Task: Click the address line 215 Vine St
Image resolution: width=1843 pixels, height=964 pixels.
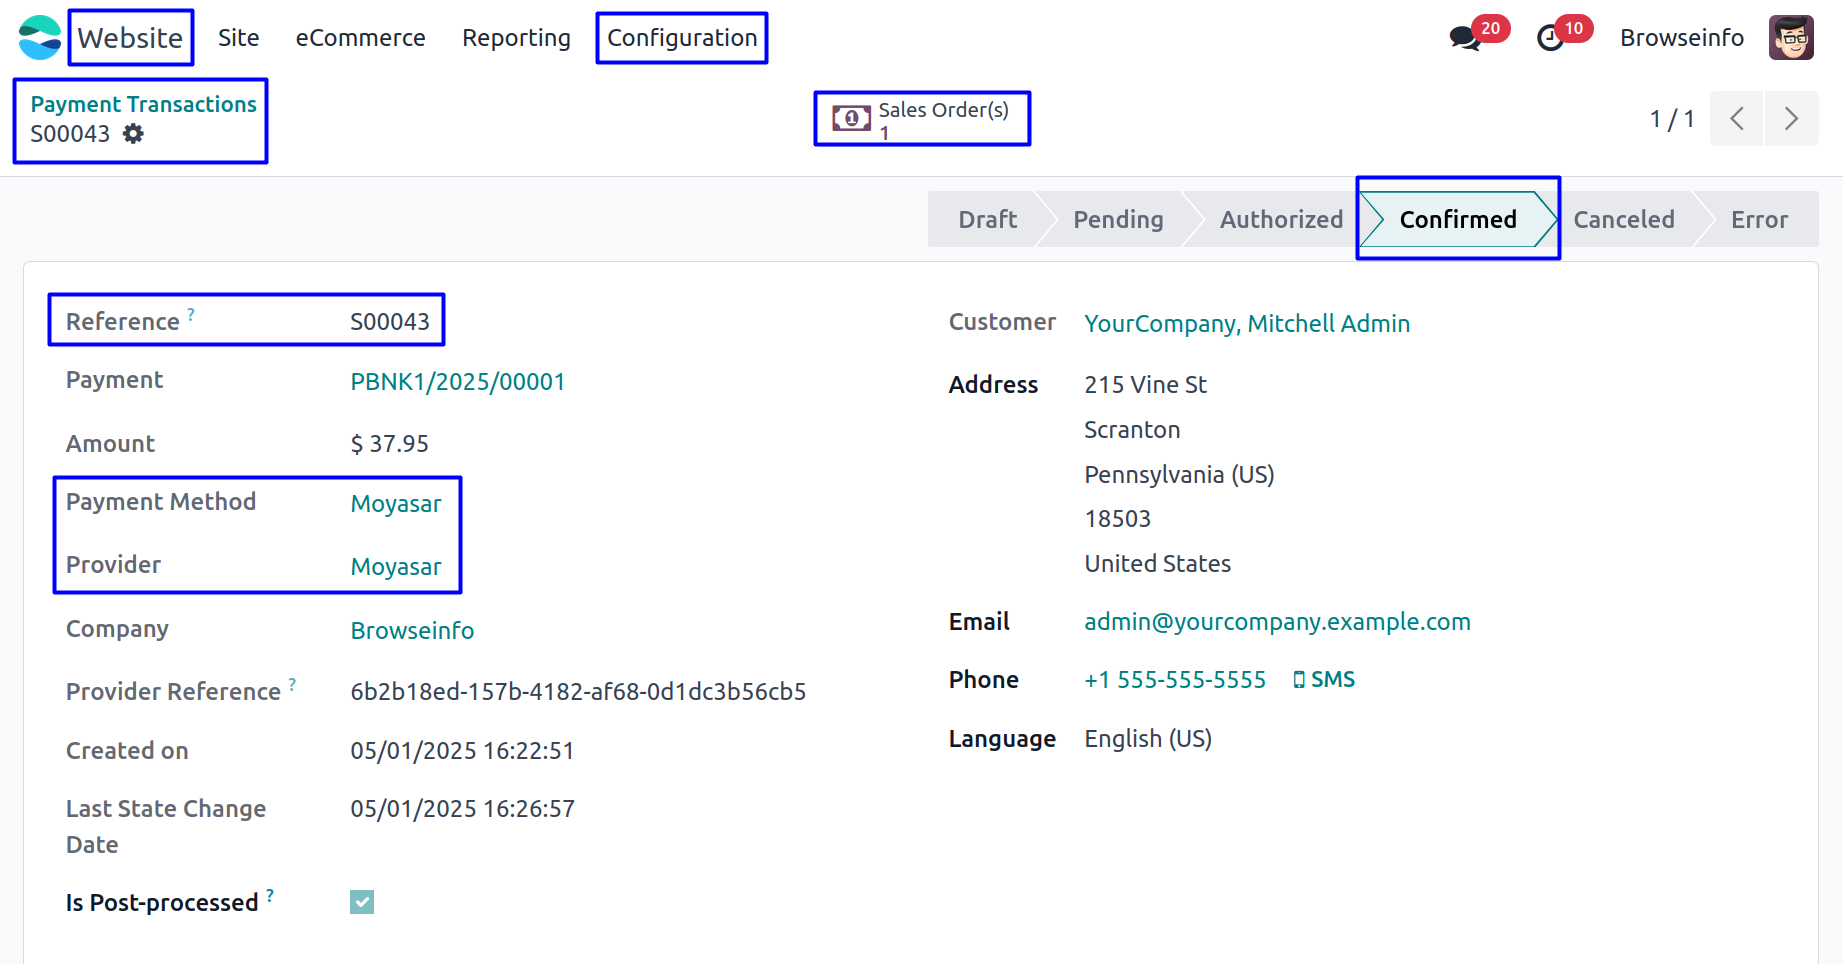Action: tap(1145, 385)
